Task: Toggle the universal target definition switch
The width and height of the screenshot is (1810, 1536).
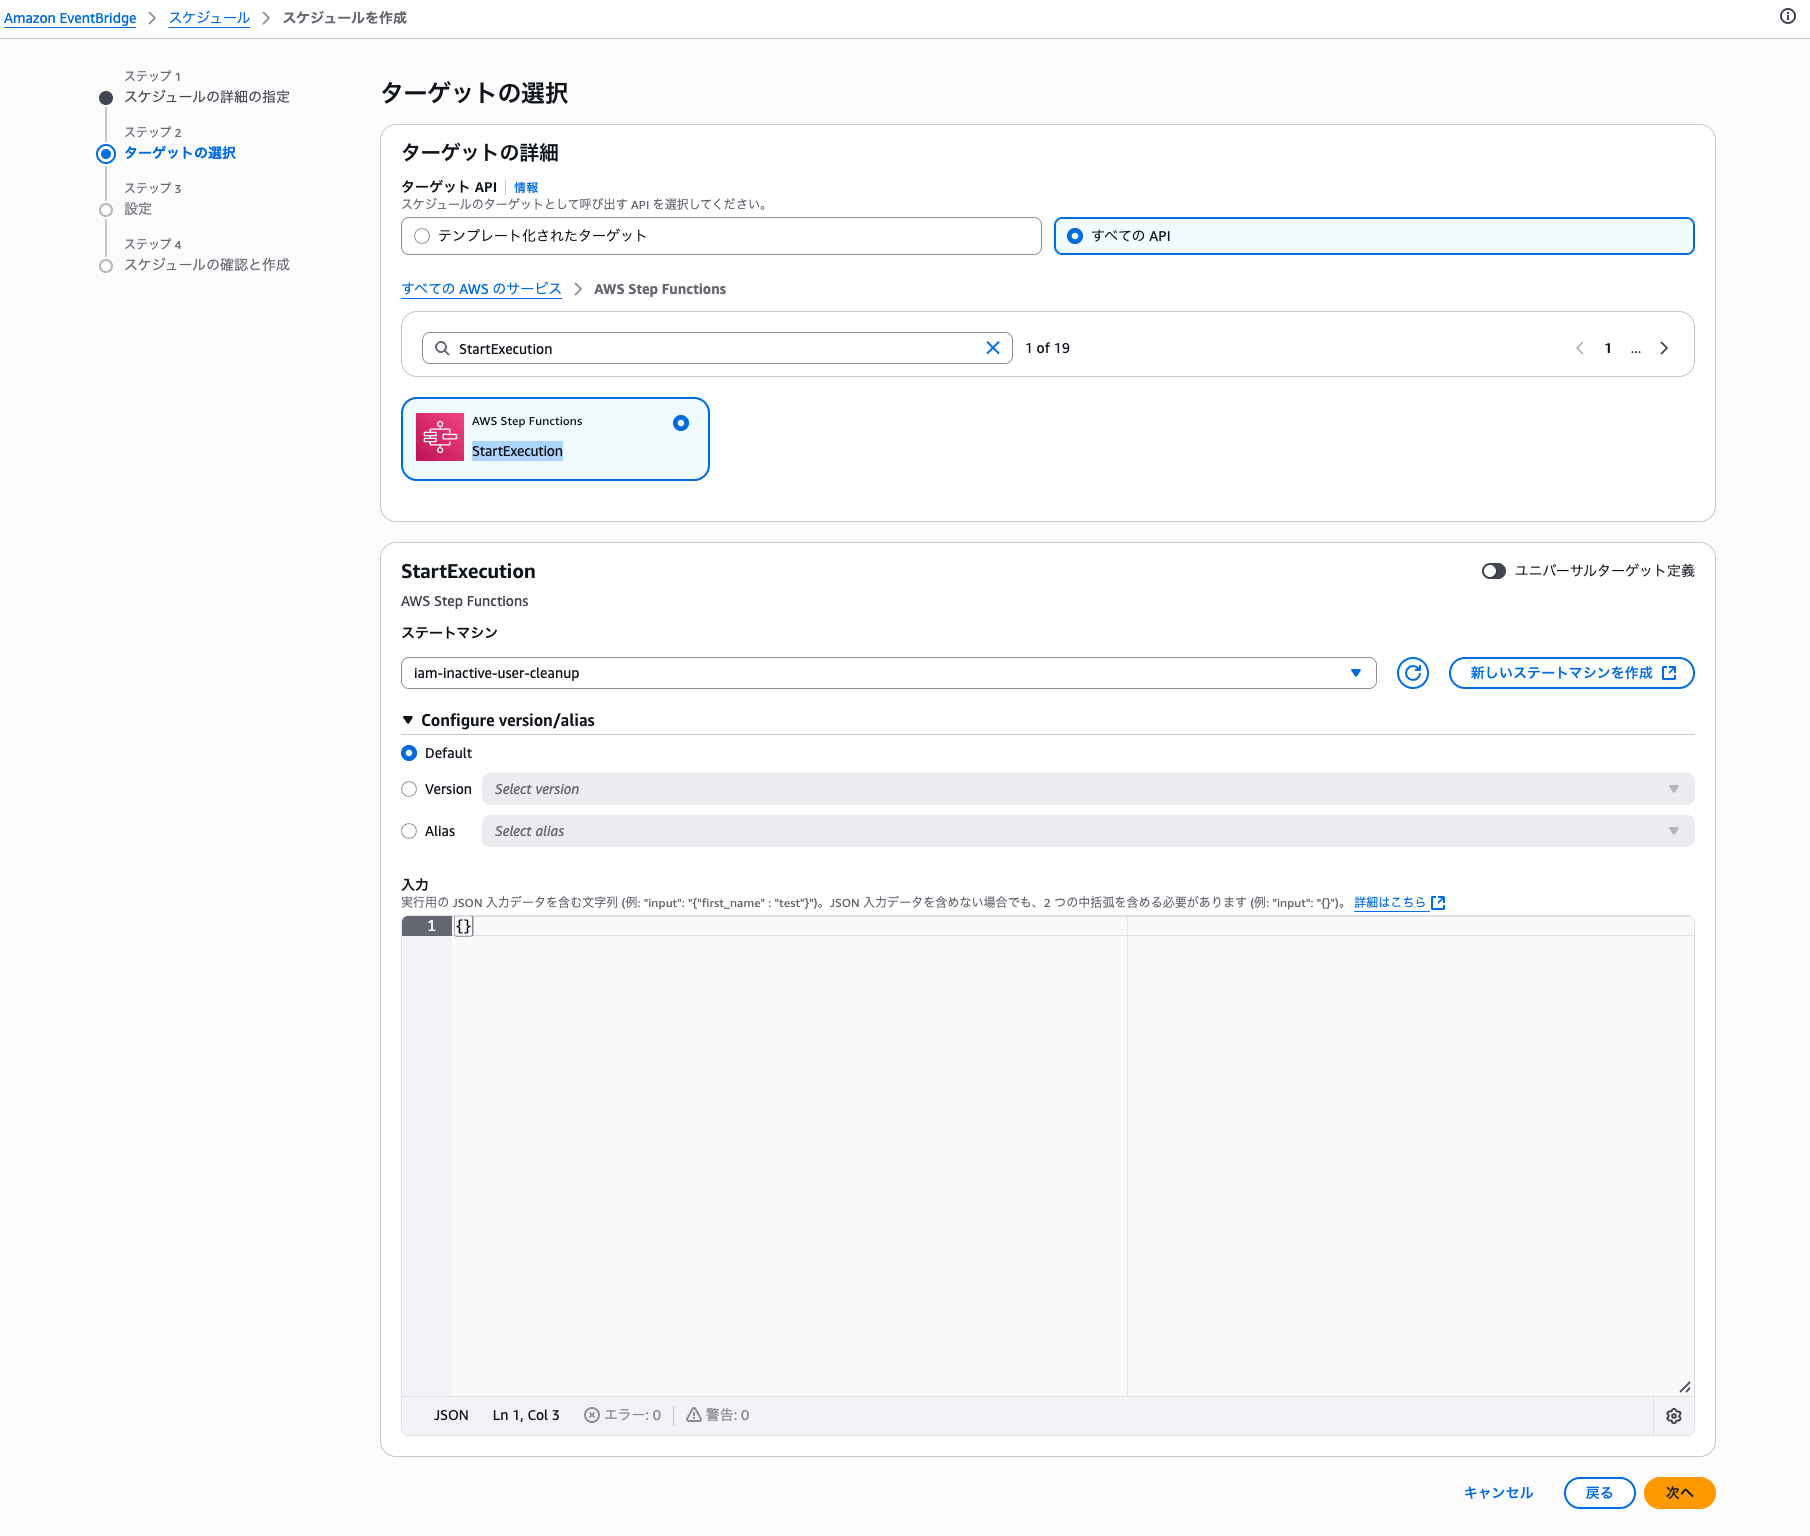Action: click(1494, 571)
